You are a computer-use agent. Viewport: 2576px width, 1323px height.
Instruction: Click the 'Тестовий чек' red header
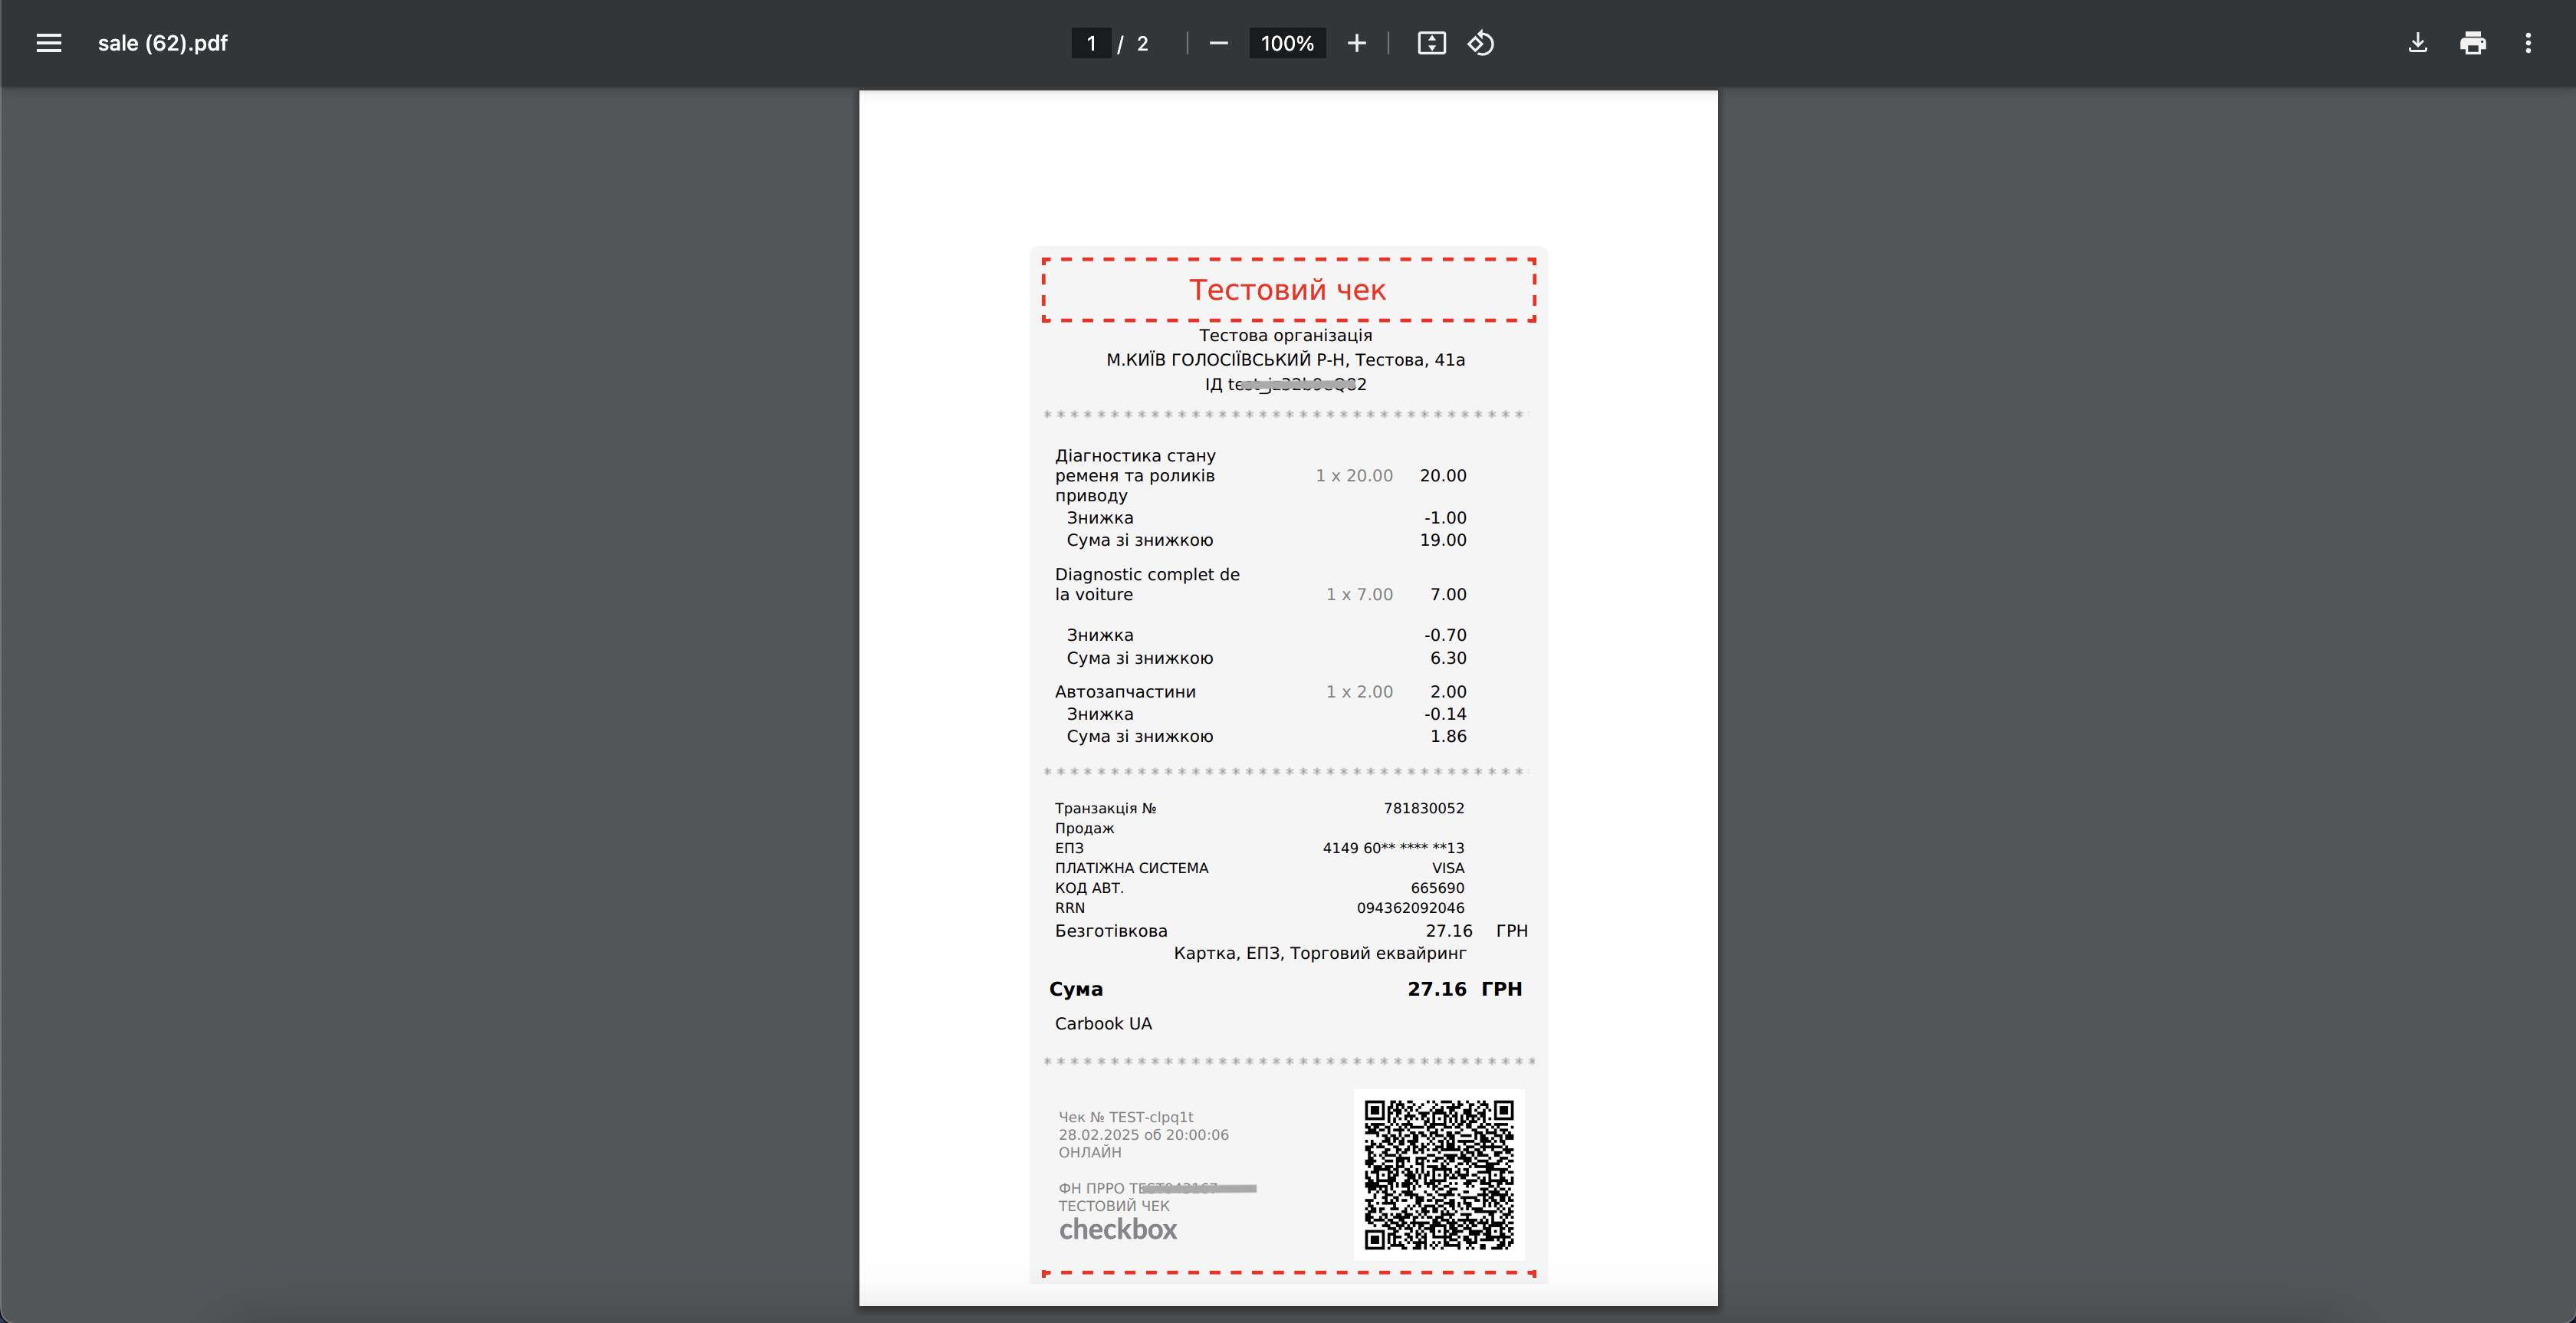pos(1287,290)
